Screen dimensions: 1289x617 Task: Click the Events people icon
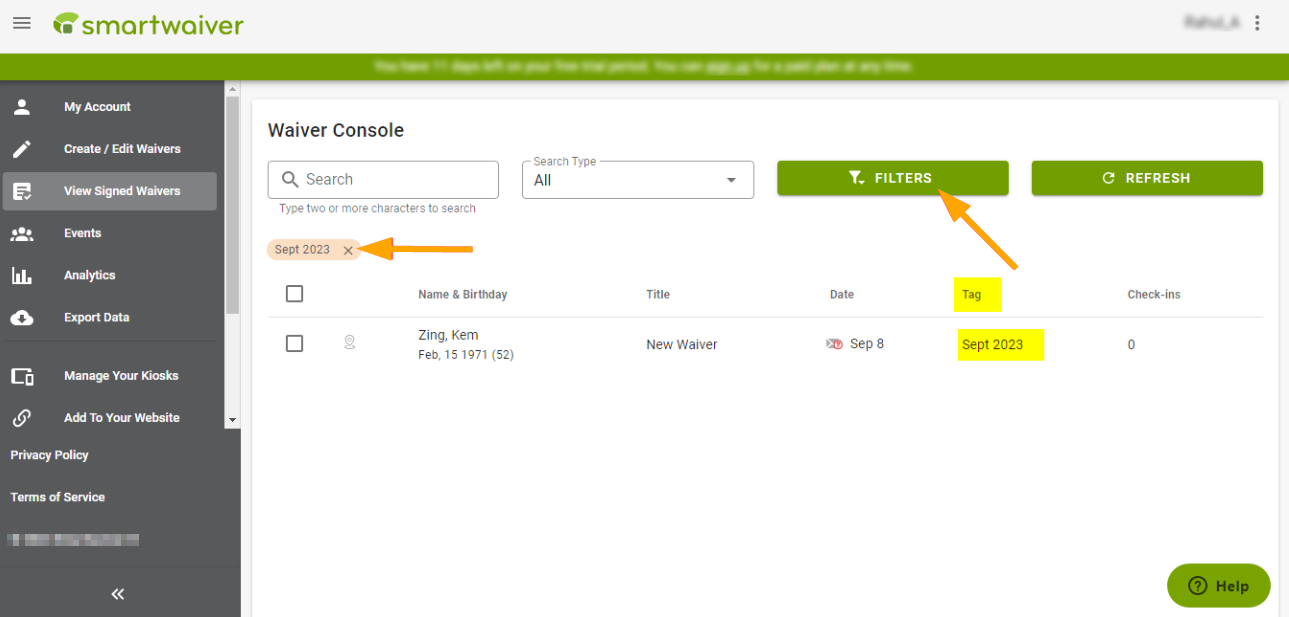pos(22,233)
